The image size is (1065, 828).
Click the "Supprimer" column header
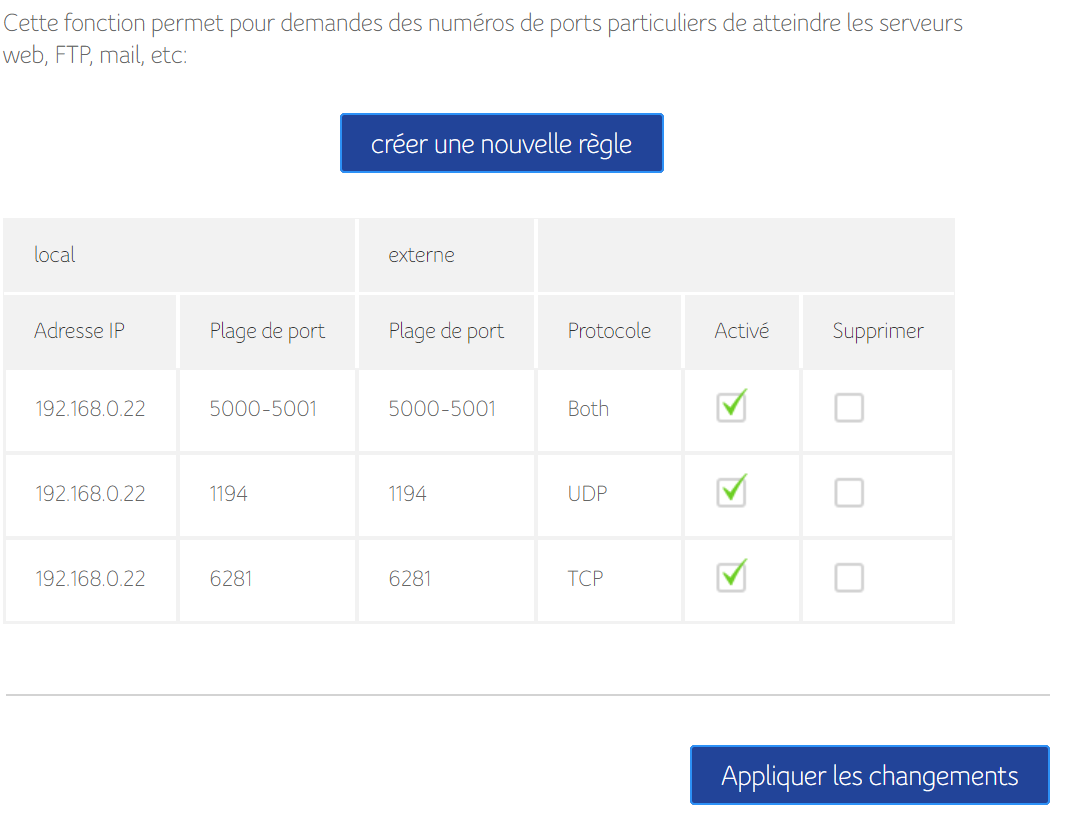pyautogui.click(x=878, y=331)
